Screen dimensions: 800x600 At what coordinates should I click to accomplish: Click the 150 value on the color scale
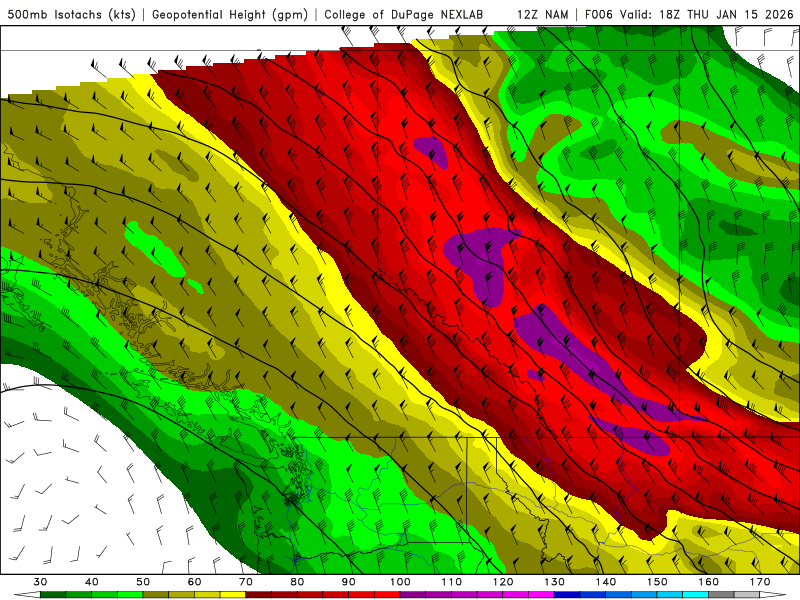click(657, 582)
